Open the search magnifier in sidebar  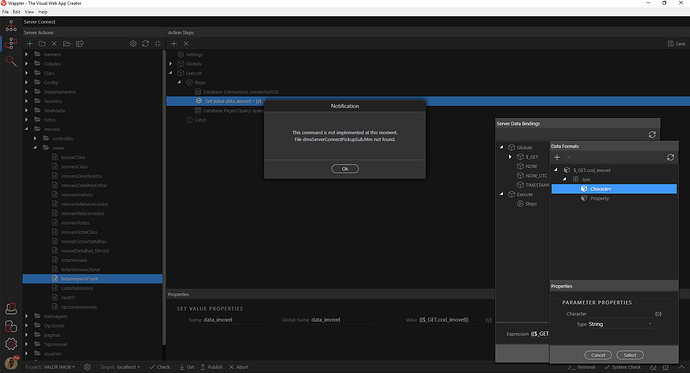[x=11, y=61]
